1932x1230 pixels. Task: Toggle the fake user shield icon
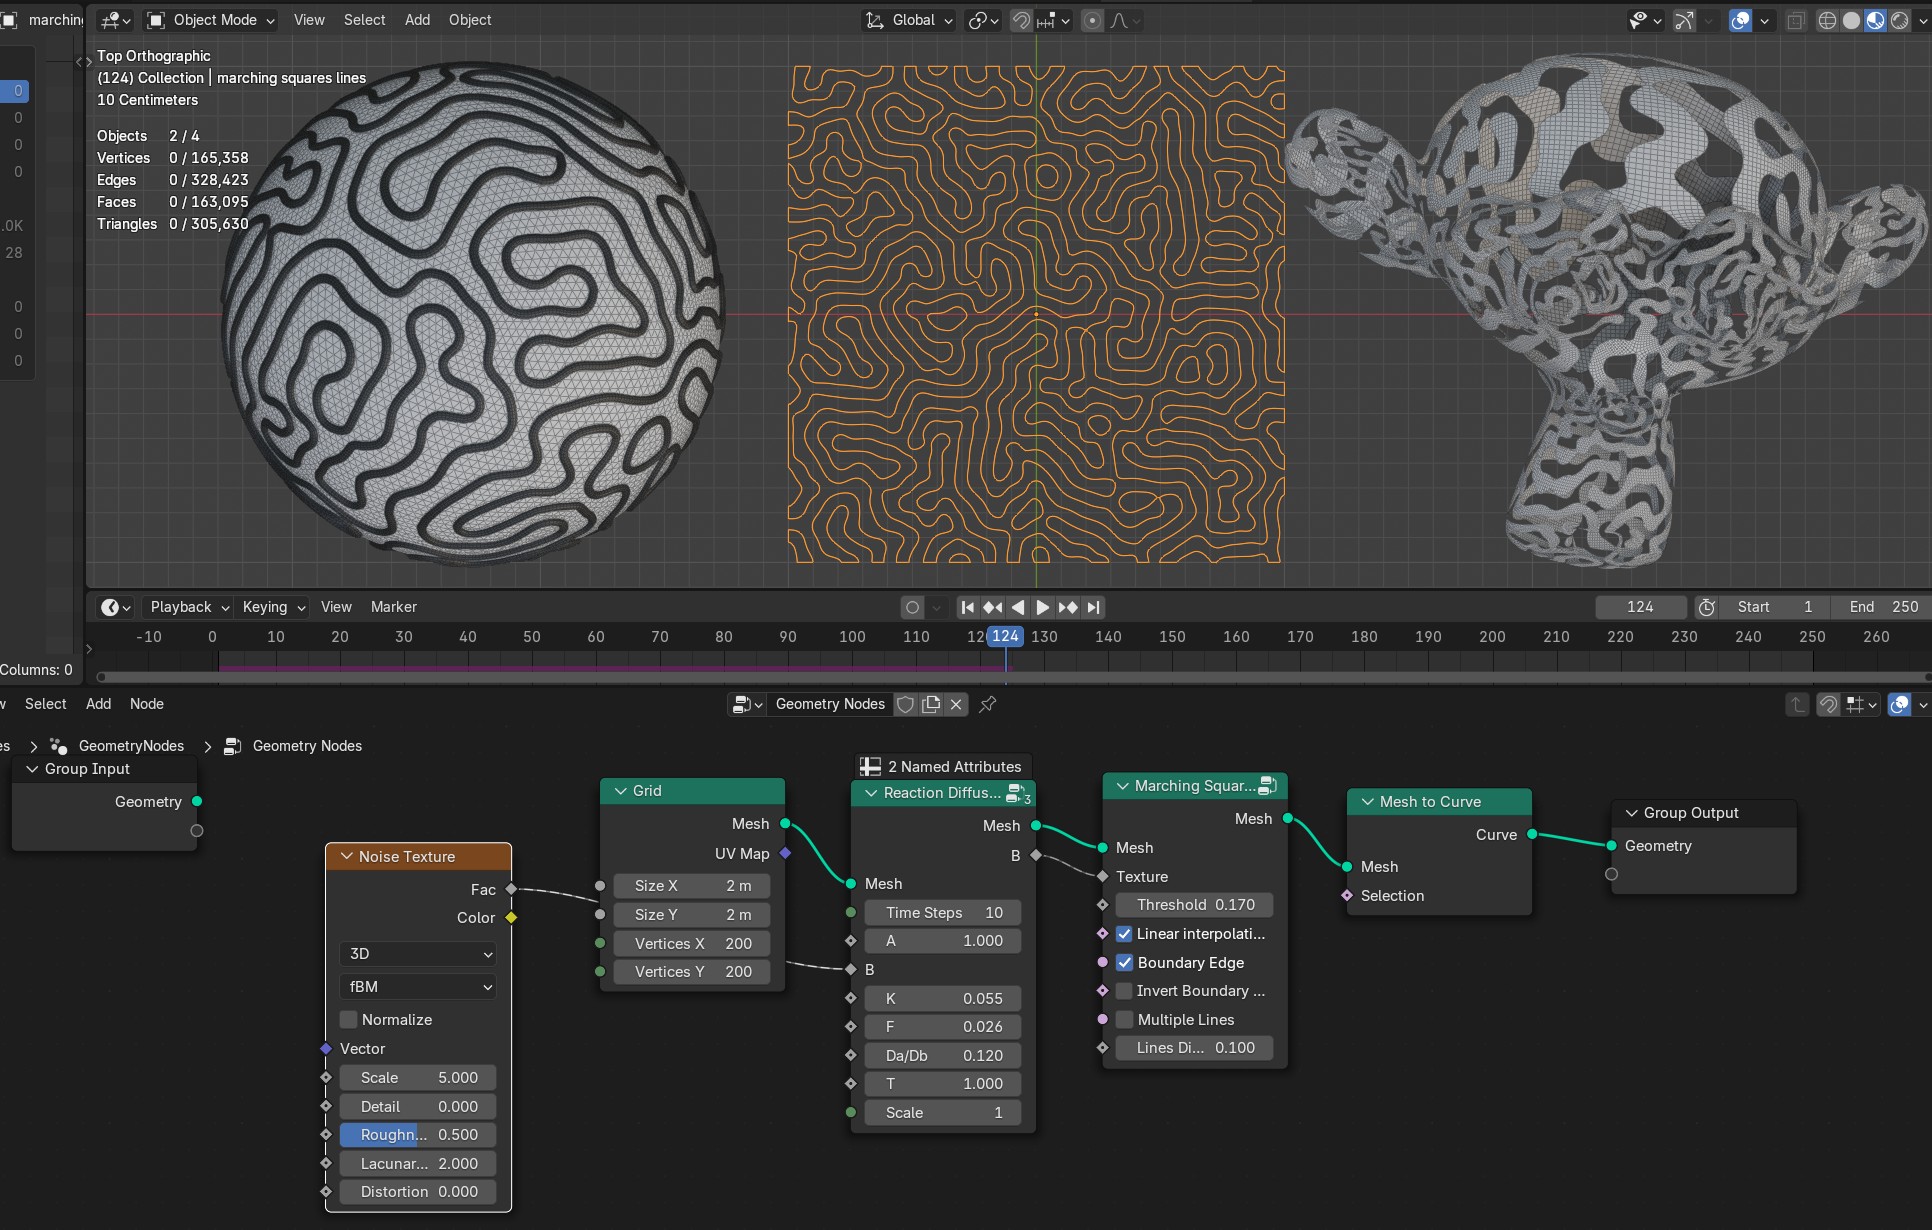905,704
